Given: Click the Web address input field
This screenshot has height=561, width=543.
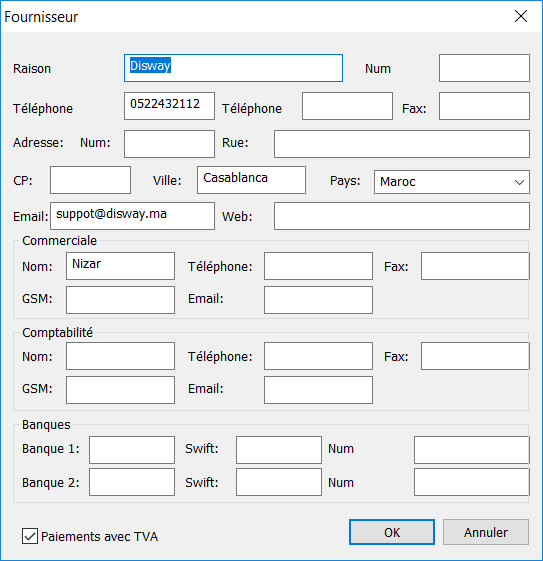Looking at the screenshot, I should click(x=402, y=216).
